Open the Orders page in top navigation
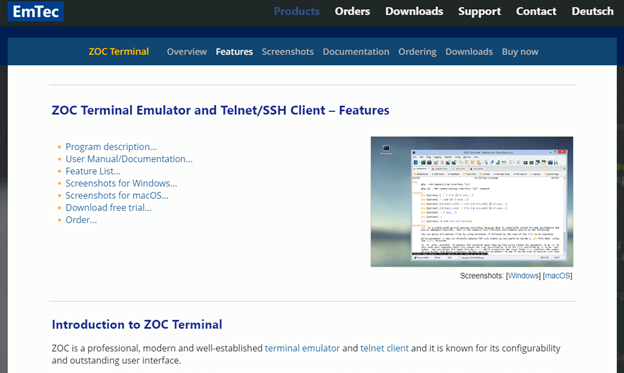The height and width of the screenshot is (373, 624). pos(352,11)
